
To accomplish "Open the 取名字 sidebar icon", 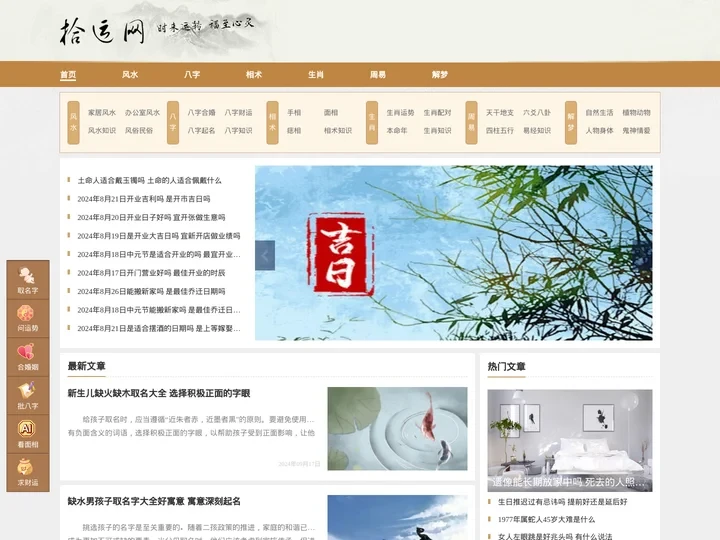I will (x=28, y=280).
